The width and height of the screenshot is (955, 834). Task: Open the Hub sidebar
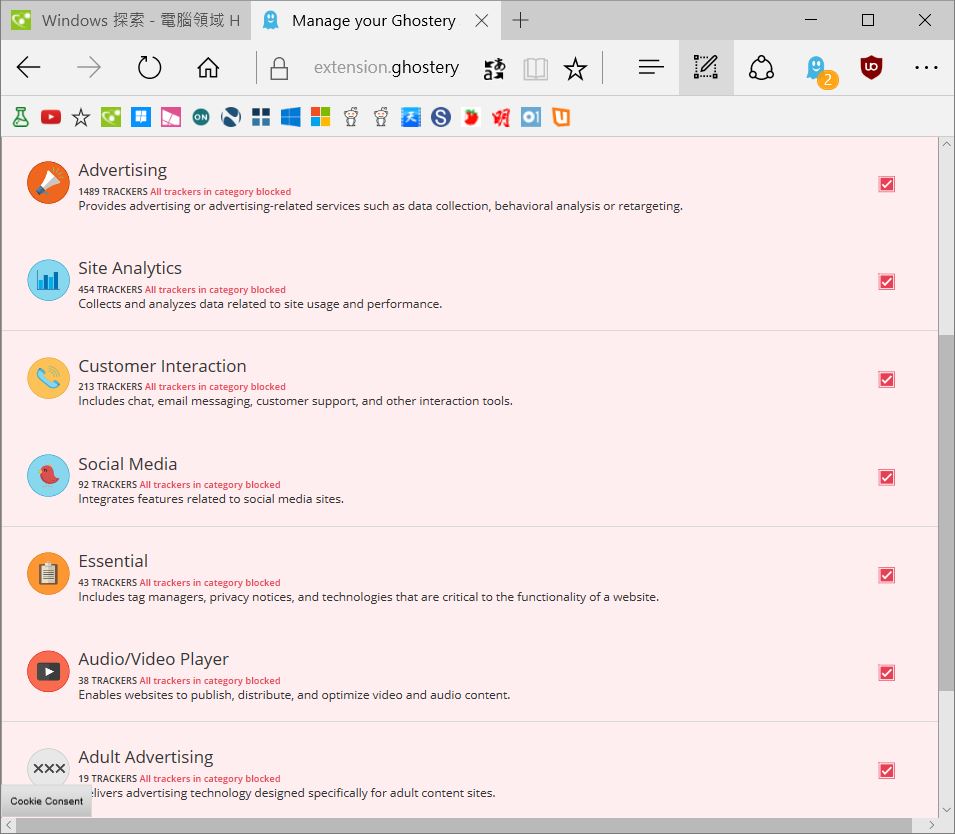(650, 67)
